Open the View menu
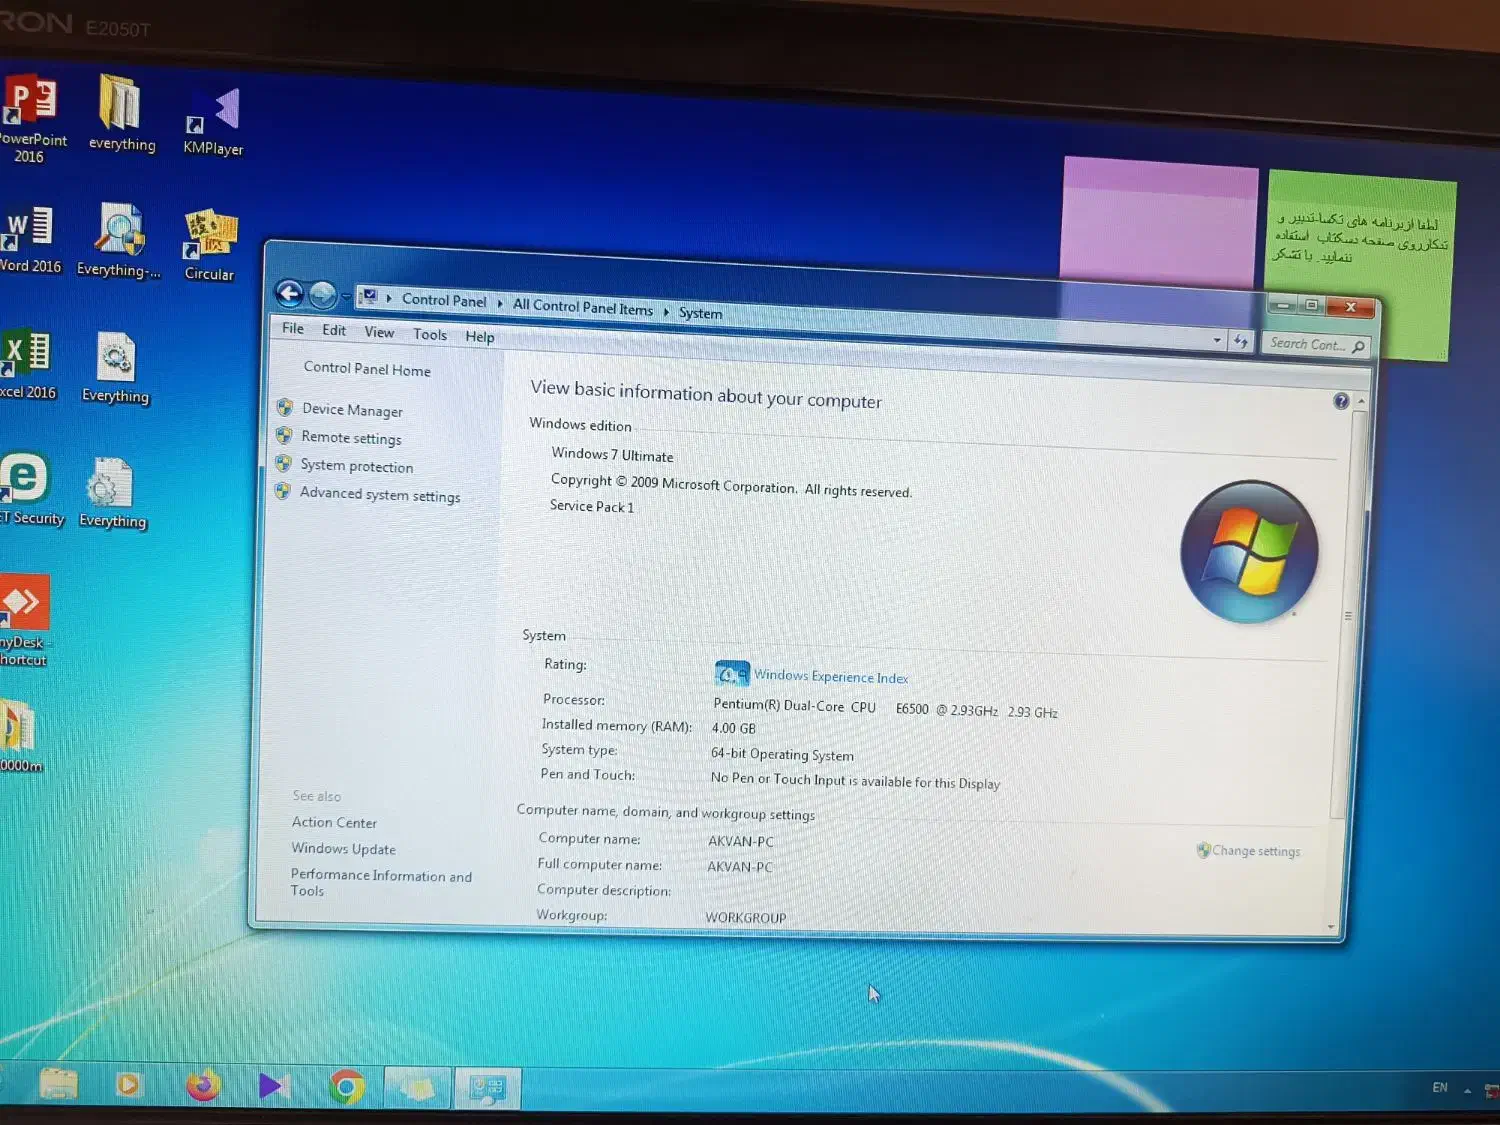The height and width of the screenshot is (1125, 1500). coord(379,332)
